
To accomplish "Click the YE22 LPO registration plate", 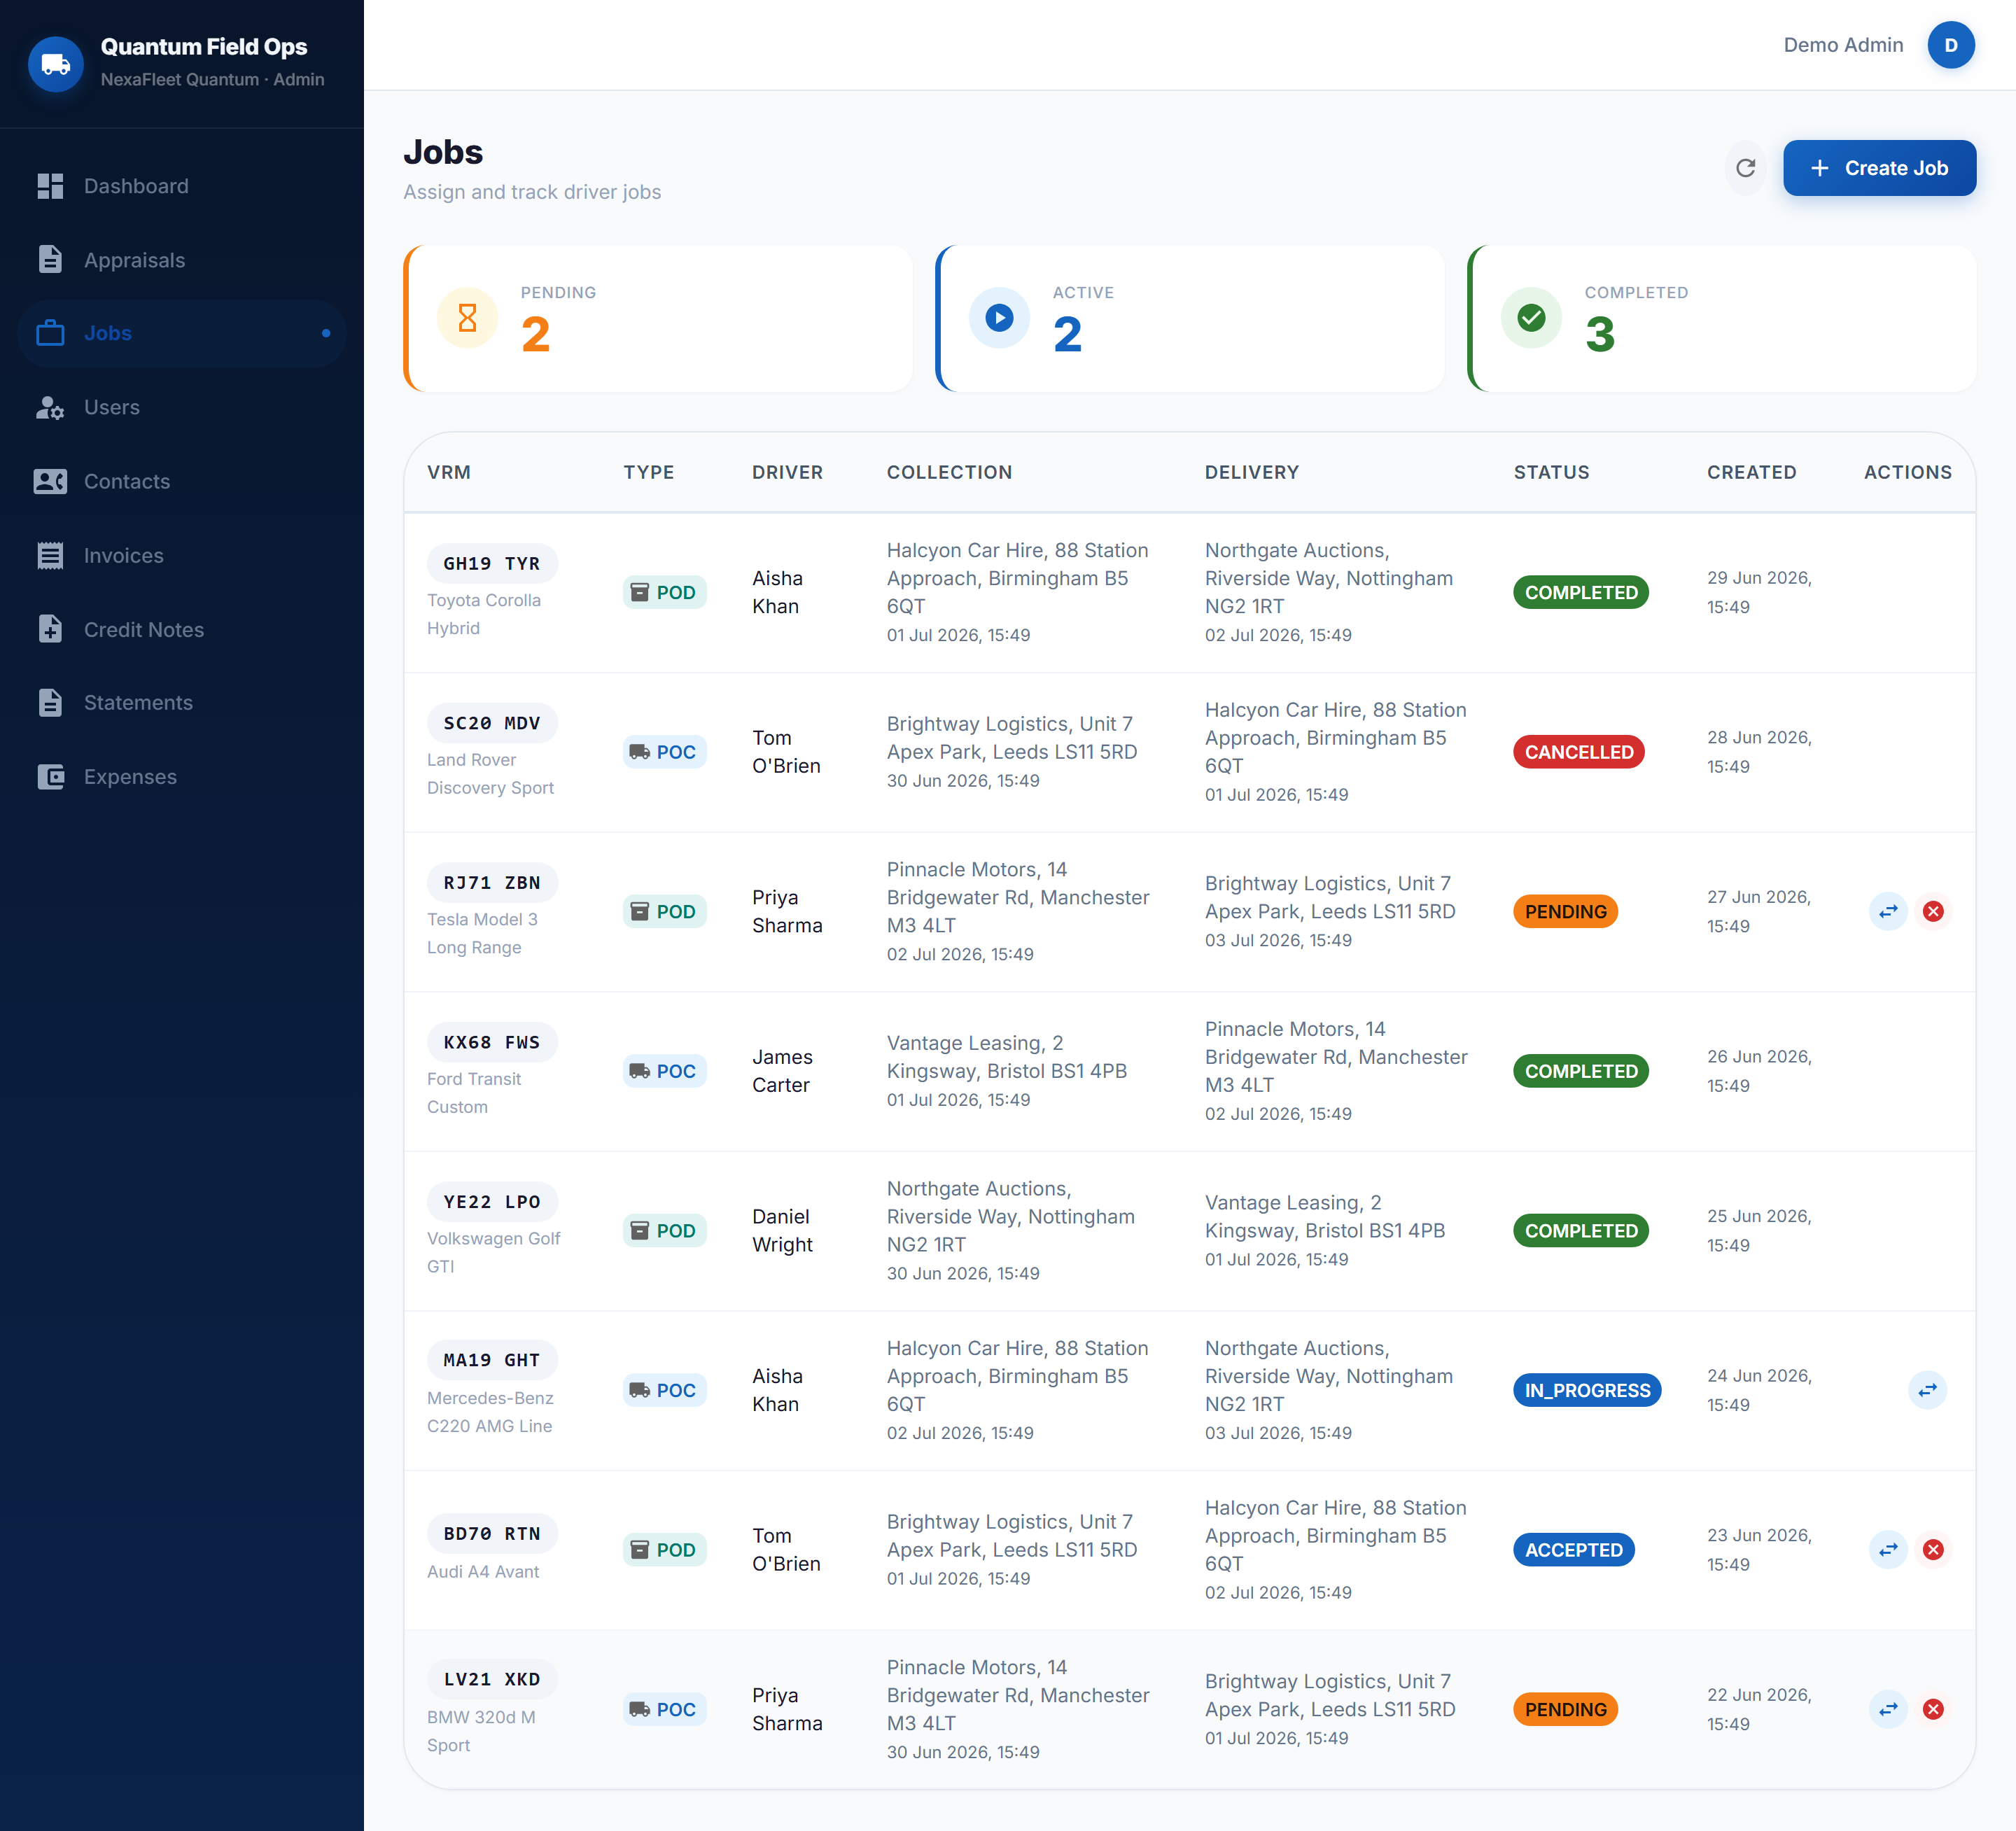I will (492, 1201).
